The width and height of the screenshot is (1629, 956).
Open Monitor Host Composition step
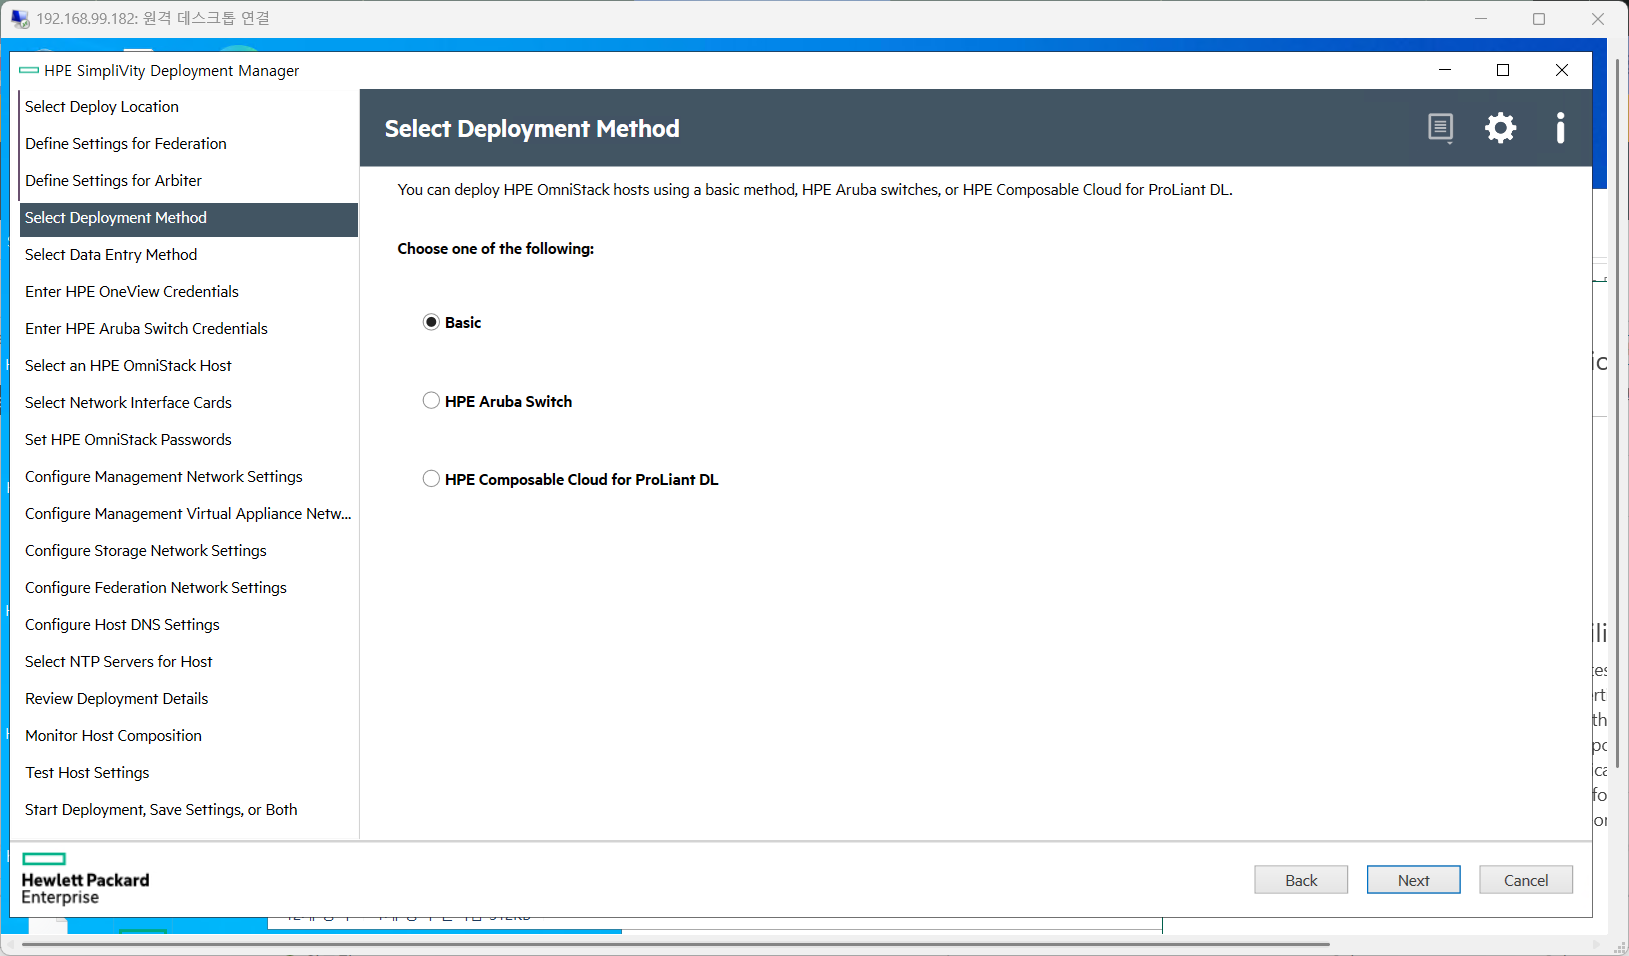coord(189,736)
